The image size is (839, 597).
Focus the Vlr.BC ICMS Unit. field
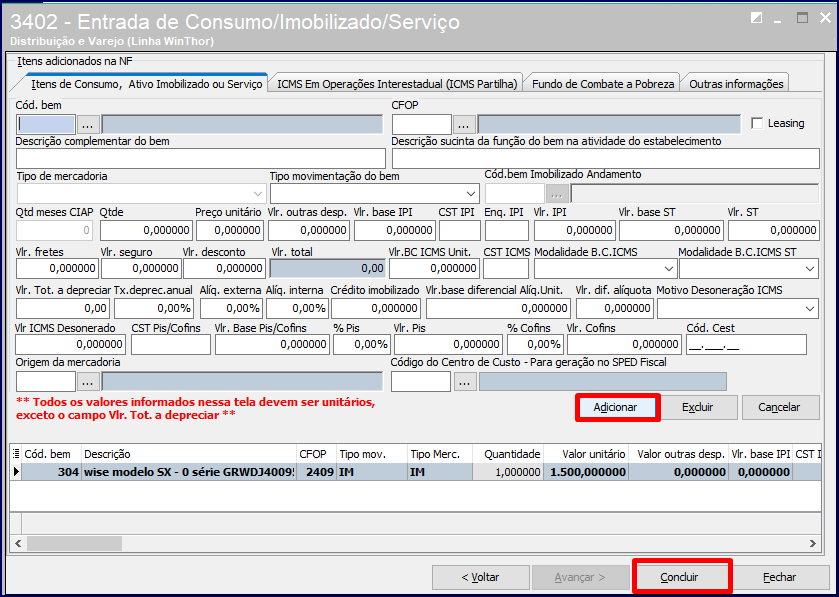434,269
